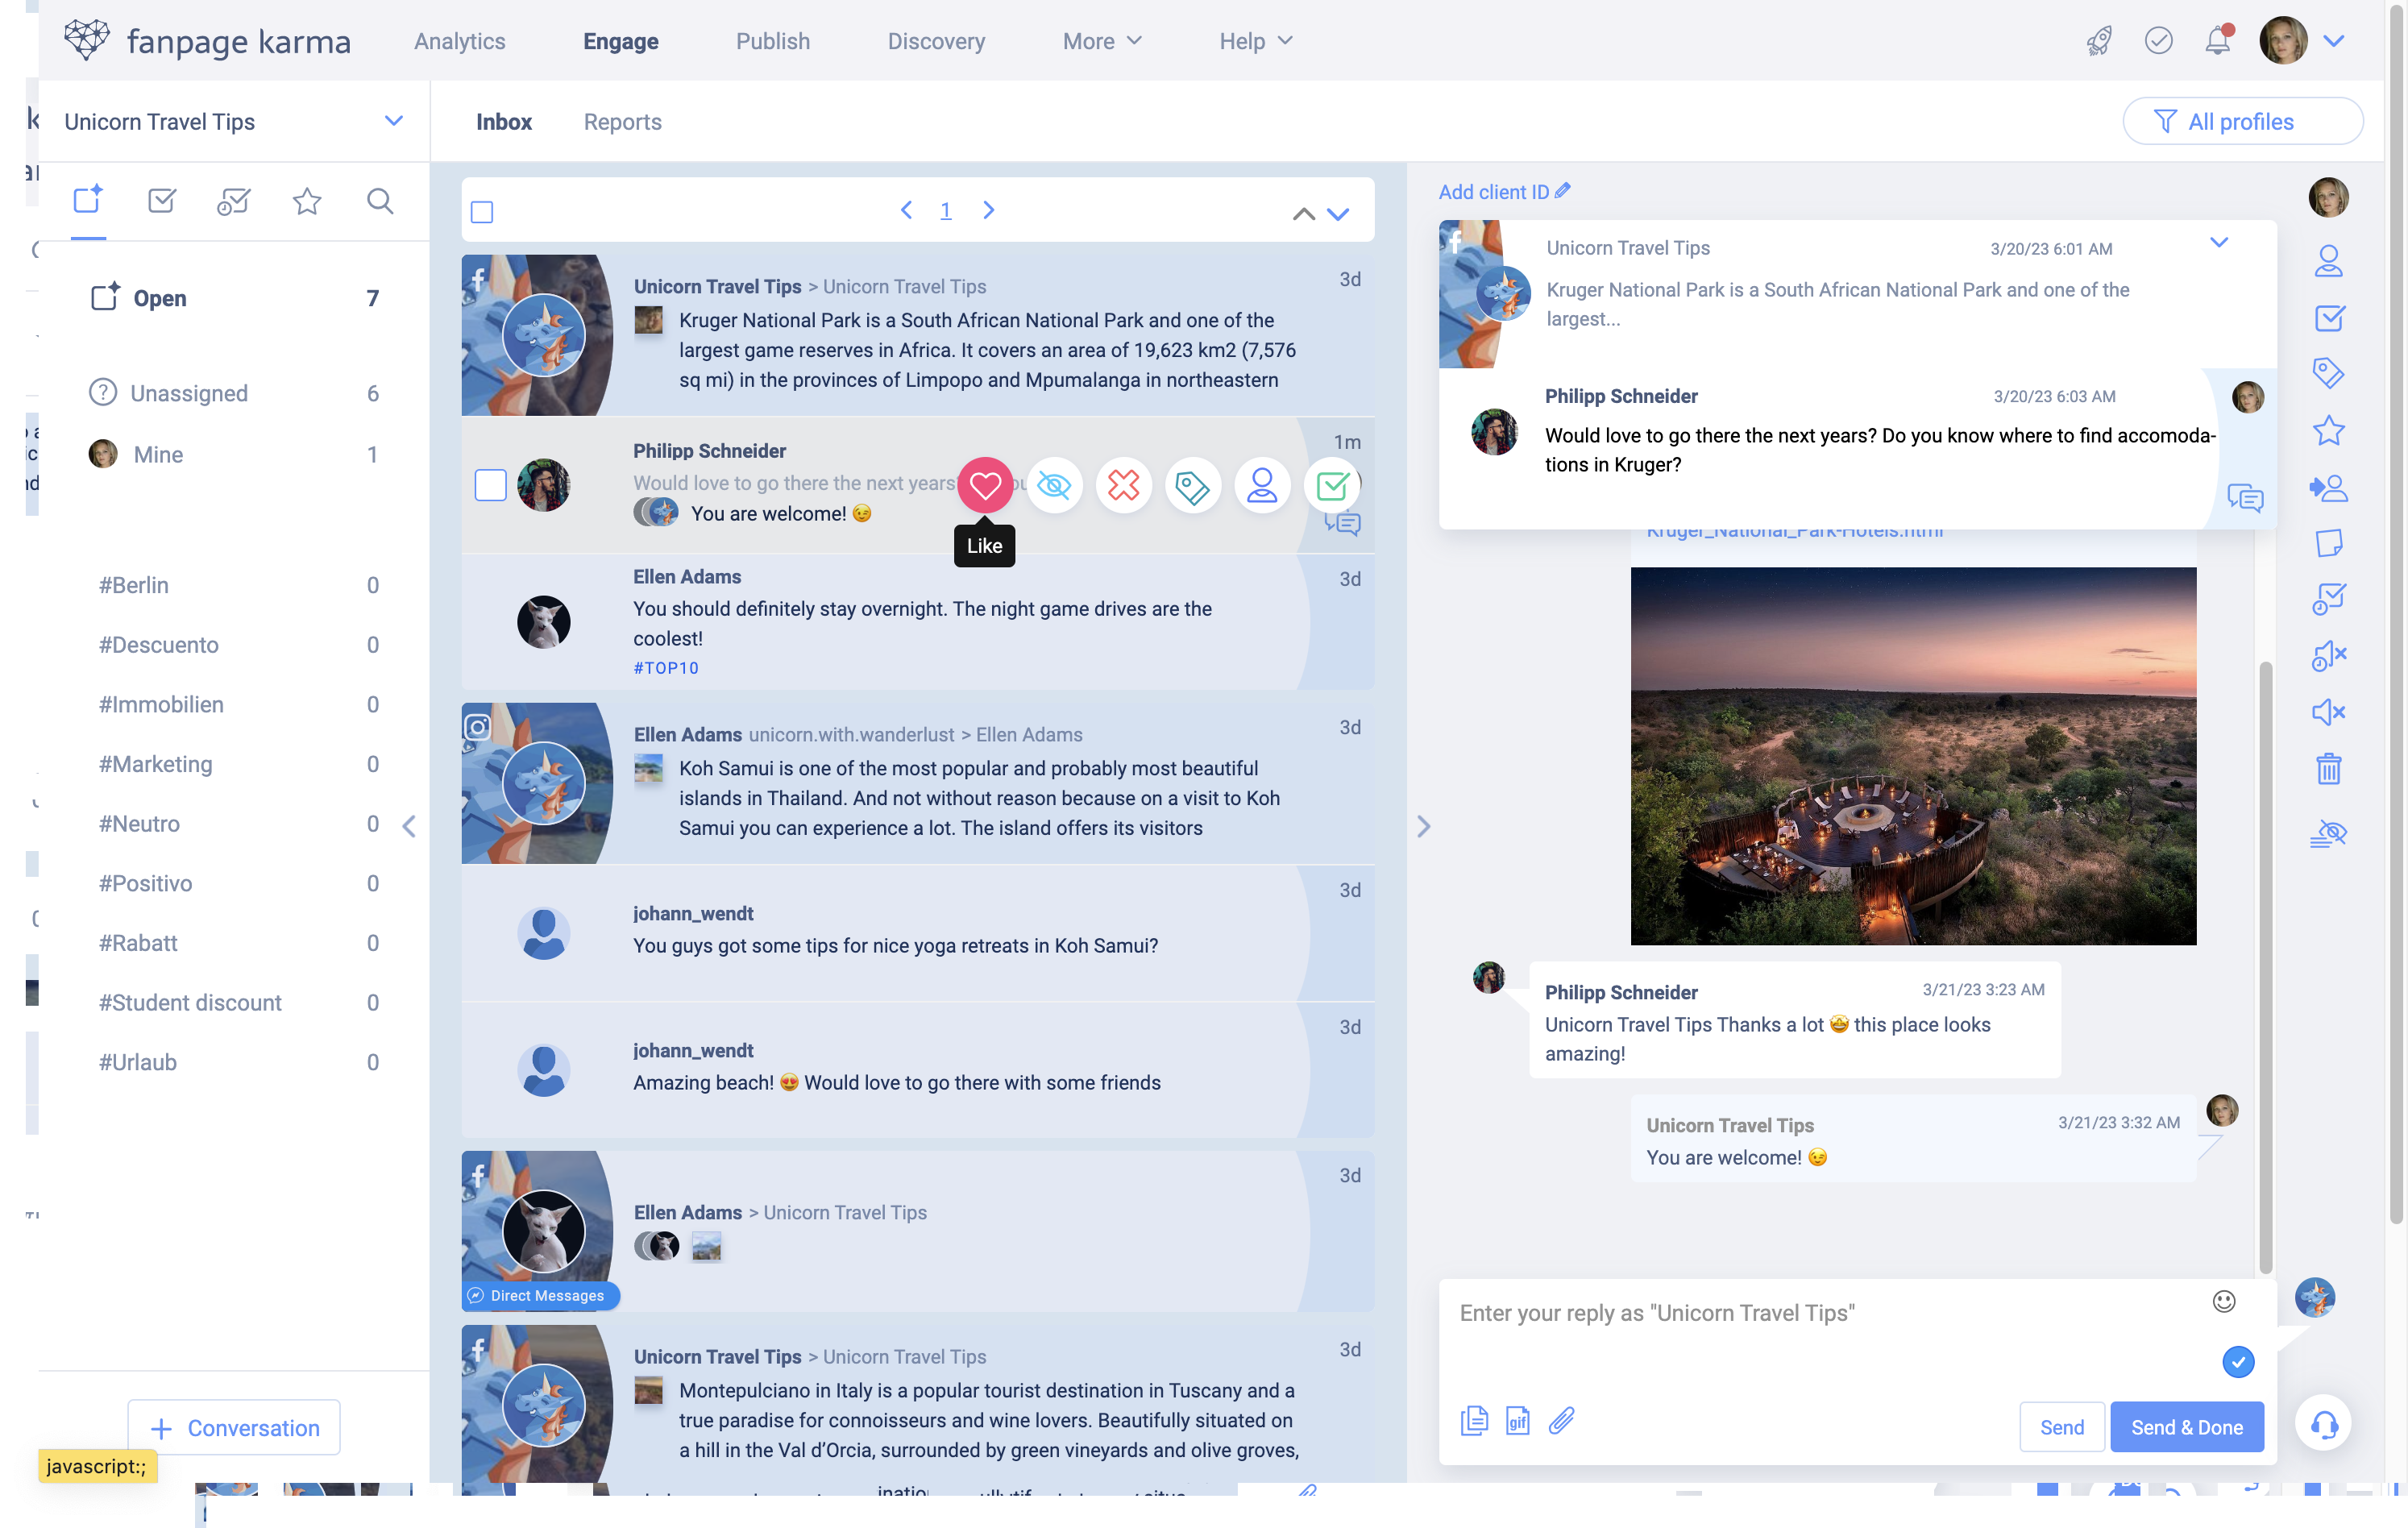Attach a file to the reply
This screenshot has width=2408, height=1528.
(x=1562, y=1420)
